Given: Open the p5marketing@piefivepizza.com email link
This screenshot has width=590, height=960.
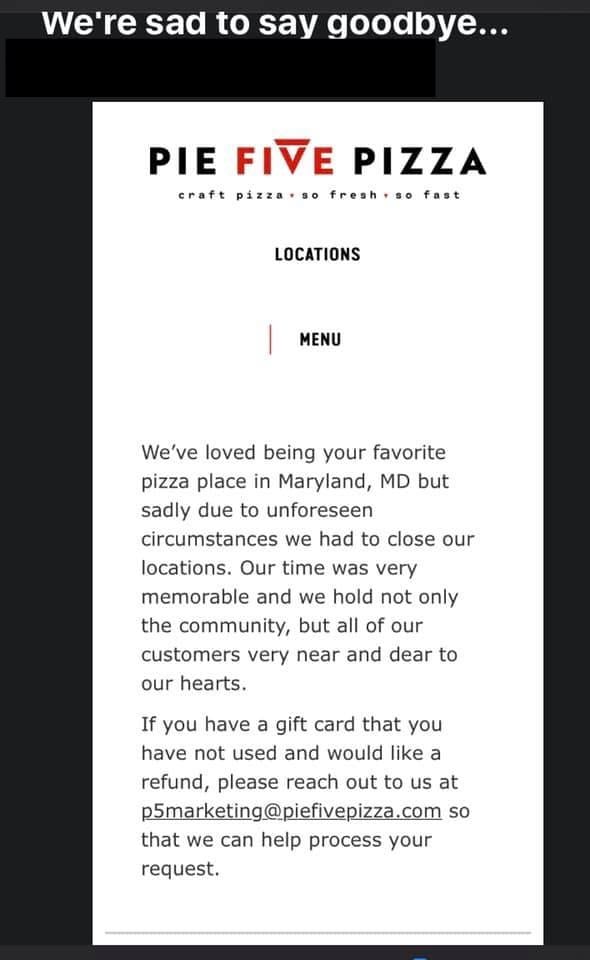Looking at the screenshot, I should [291, 811].
